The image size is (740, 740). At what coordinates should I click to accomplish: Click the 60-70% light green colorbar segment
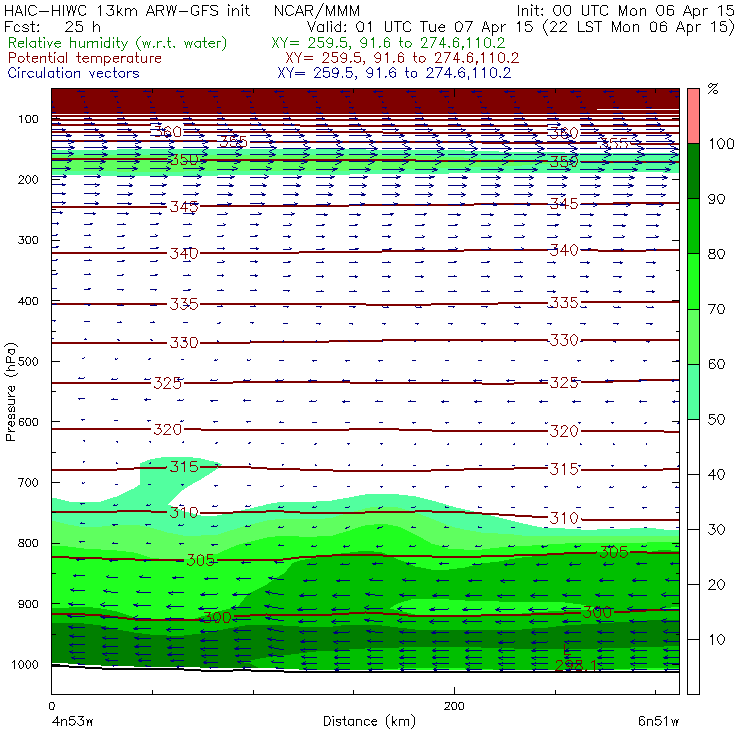click(x=693, y=336)
